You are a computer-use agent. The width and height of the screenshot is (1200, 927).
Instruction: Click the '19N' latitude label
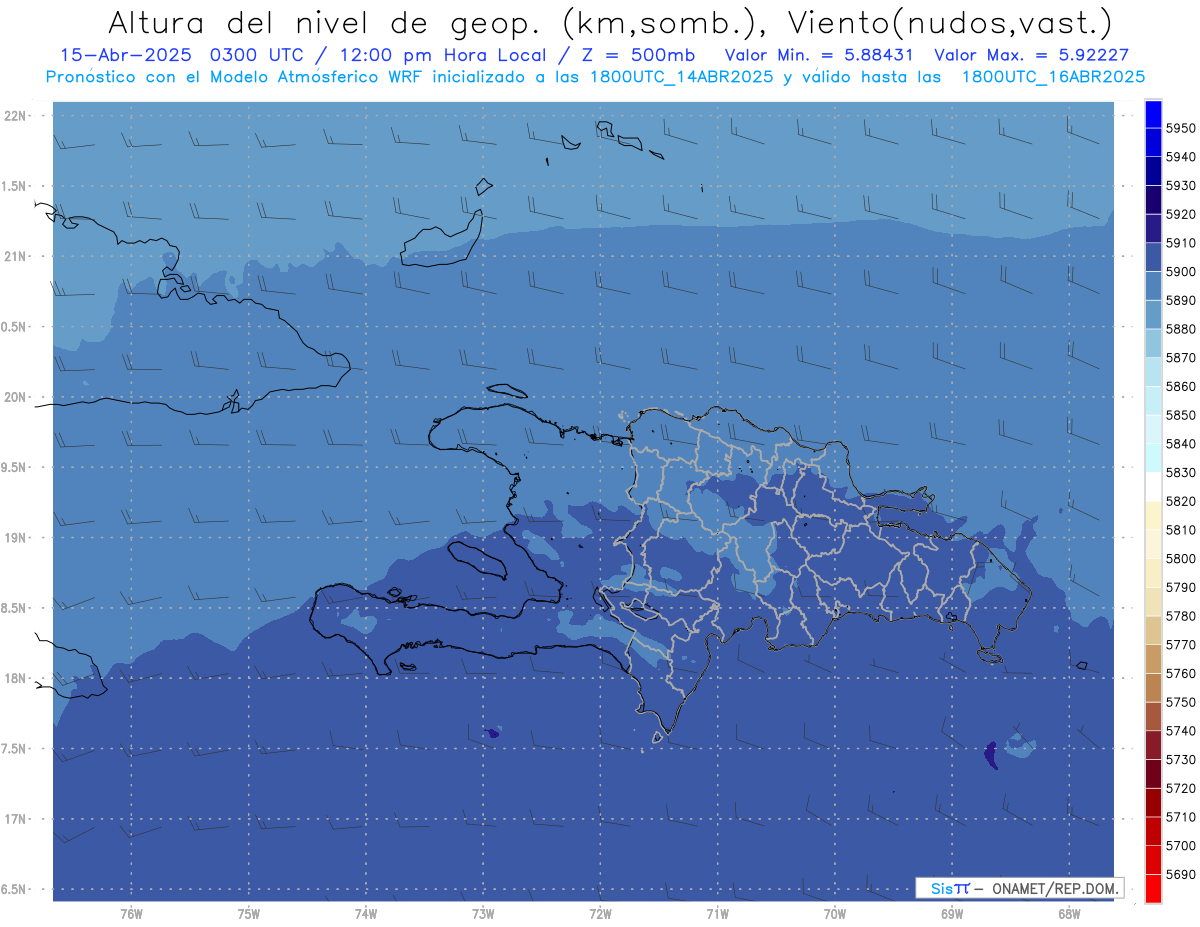pos(15,538)
